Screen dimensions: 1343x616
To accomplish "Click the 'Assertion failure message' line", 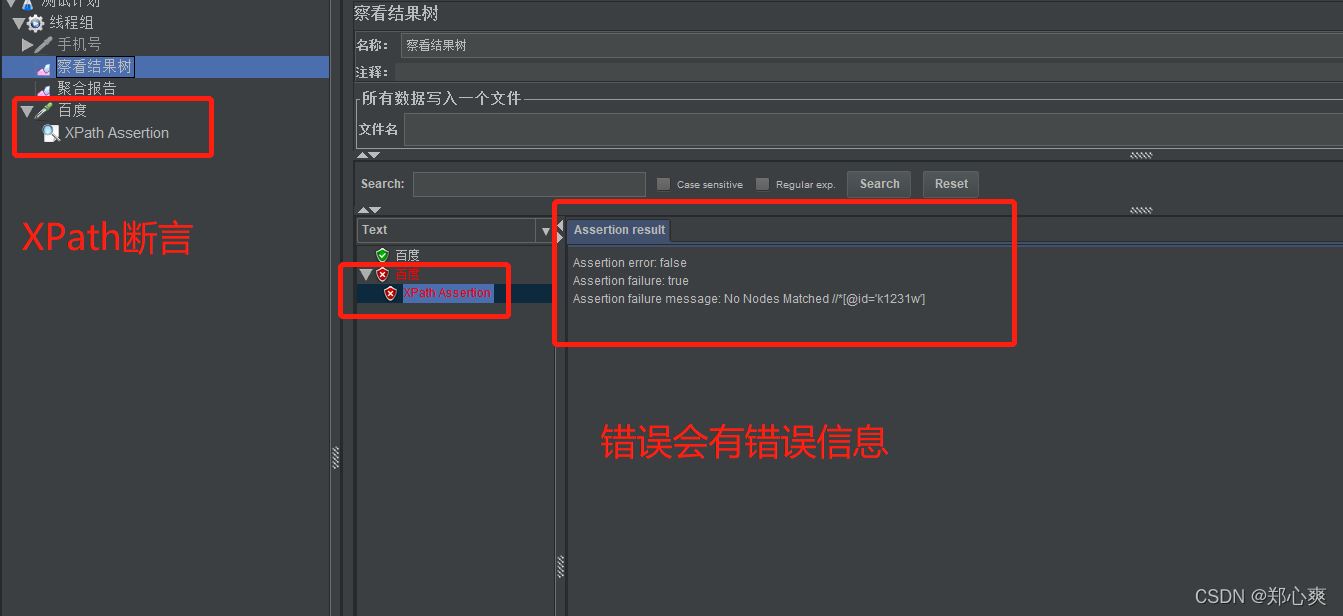I will (x=749, y=299).
